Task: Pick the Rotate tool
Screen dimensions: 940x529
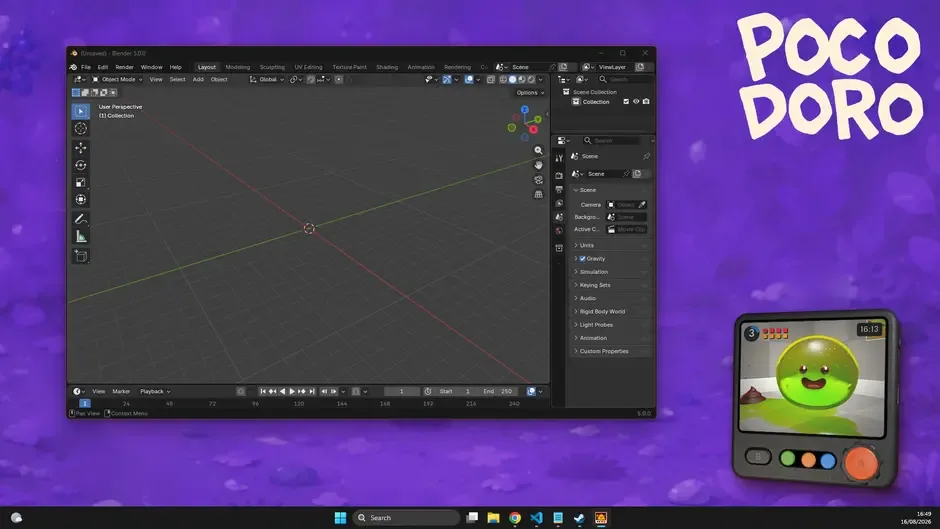Action: coord(81,165)
